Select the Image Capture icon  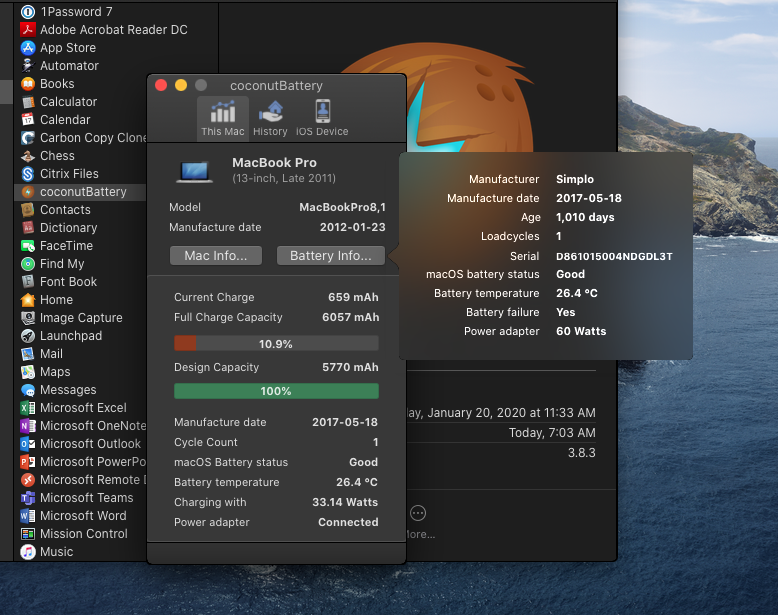tap(28, 318)
